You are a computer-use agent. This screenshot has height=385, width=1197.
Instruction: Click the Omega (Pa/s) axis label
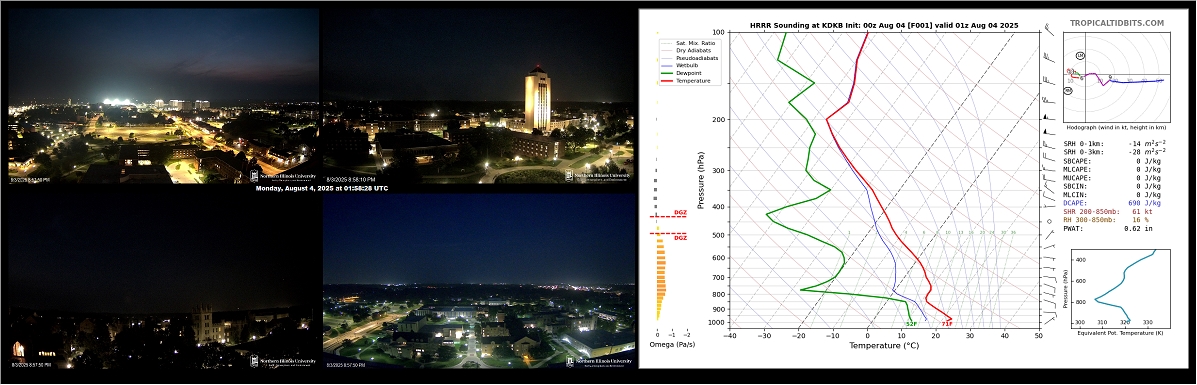click(672, 345)
